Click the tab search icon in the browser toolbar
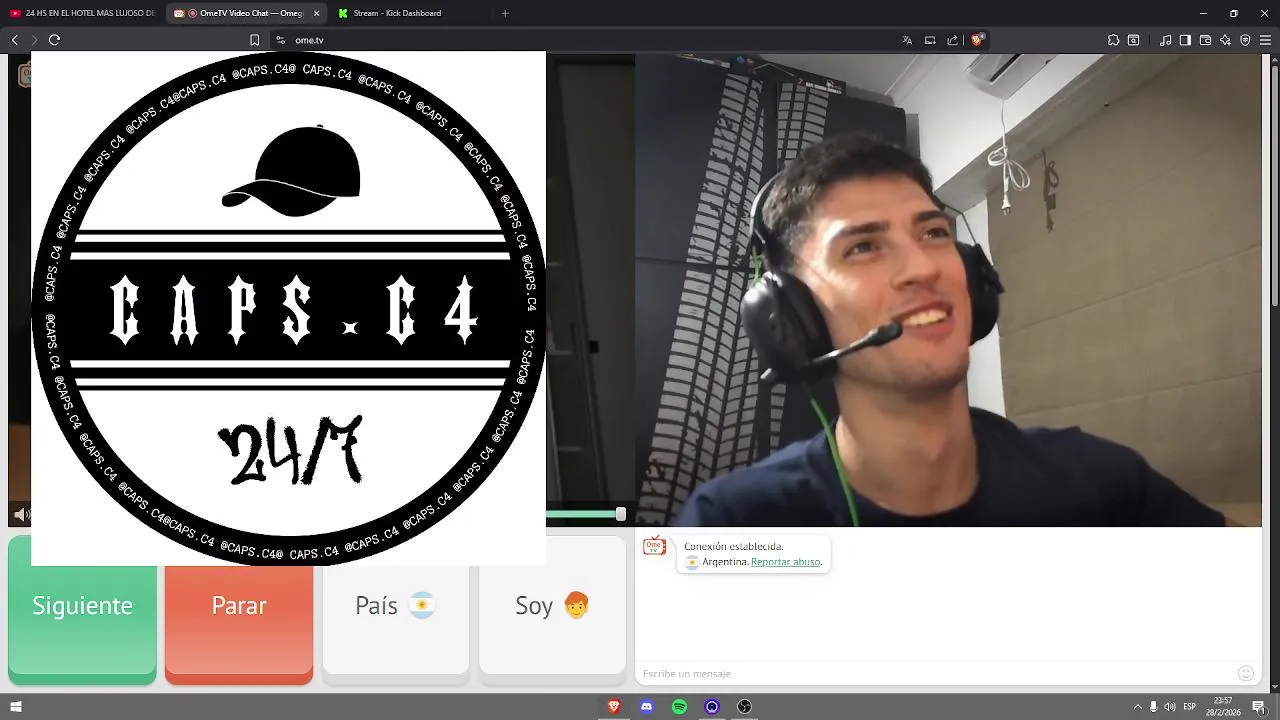This screenshot has height=720, width=1280. 1133,40
